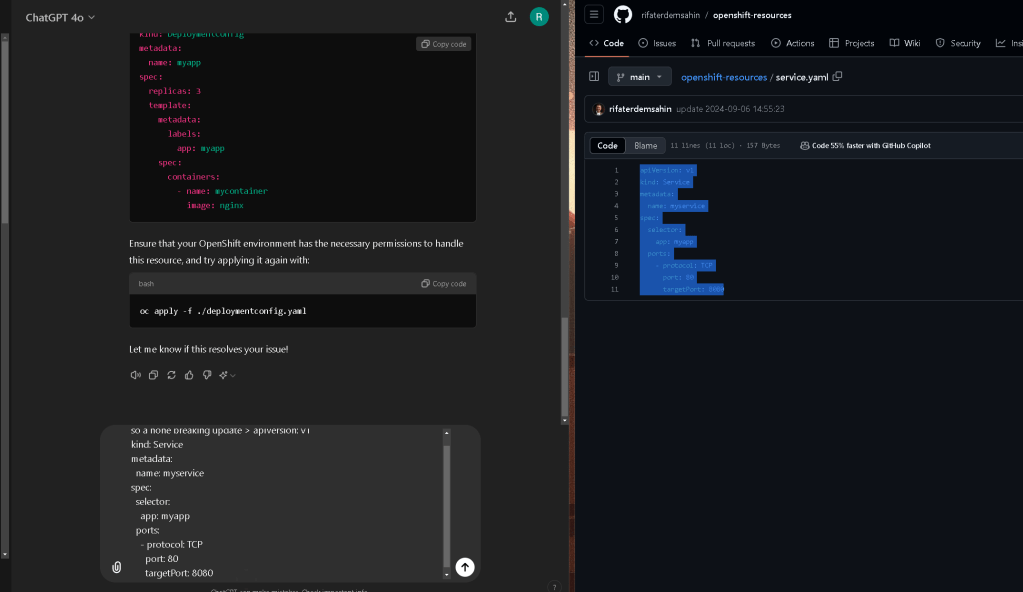Click Code 55% faster with GitHub Copilot

point(865,146)
